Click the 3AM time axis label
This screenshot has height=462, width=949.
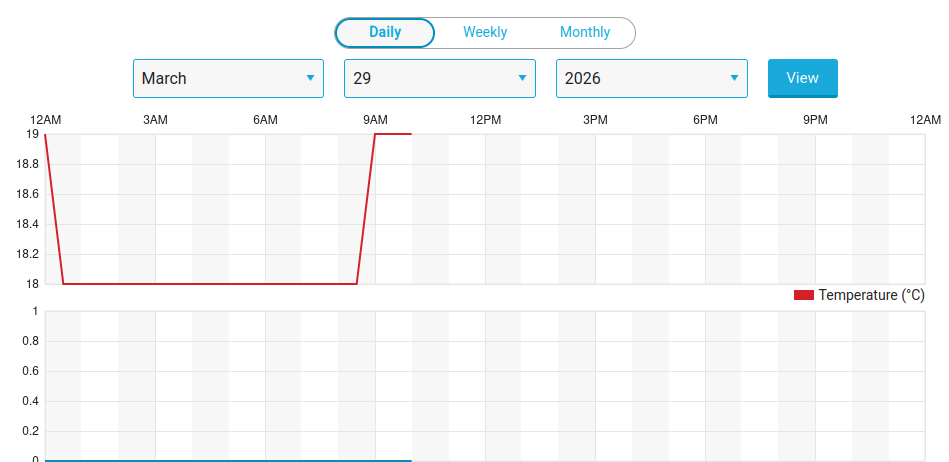point(156,120)
